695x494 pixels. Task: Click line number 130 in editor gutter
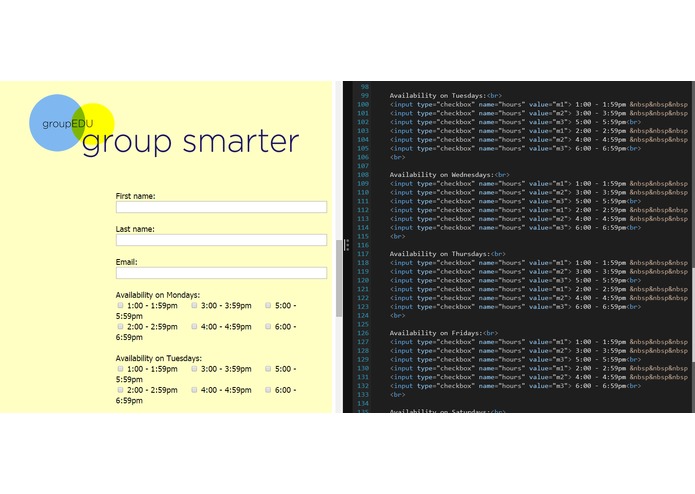pyautogui.click(x=363, y=368)
